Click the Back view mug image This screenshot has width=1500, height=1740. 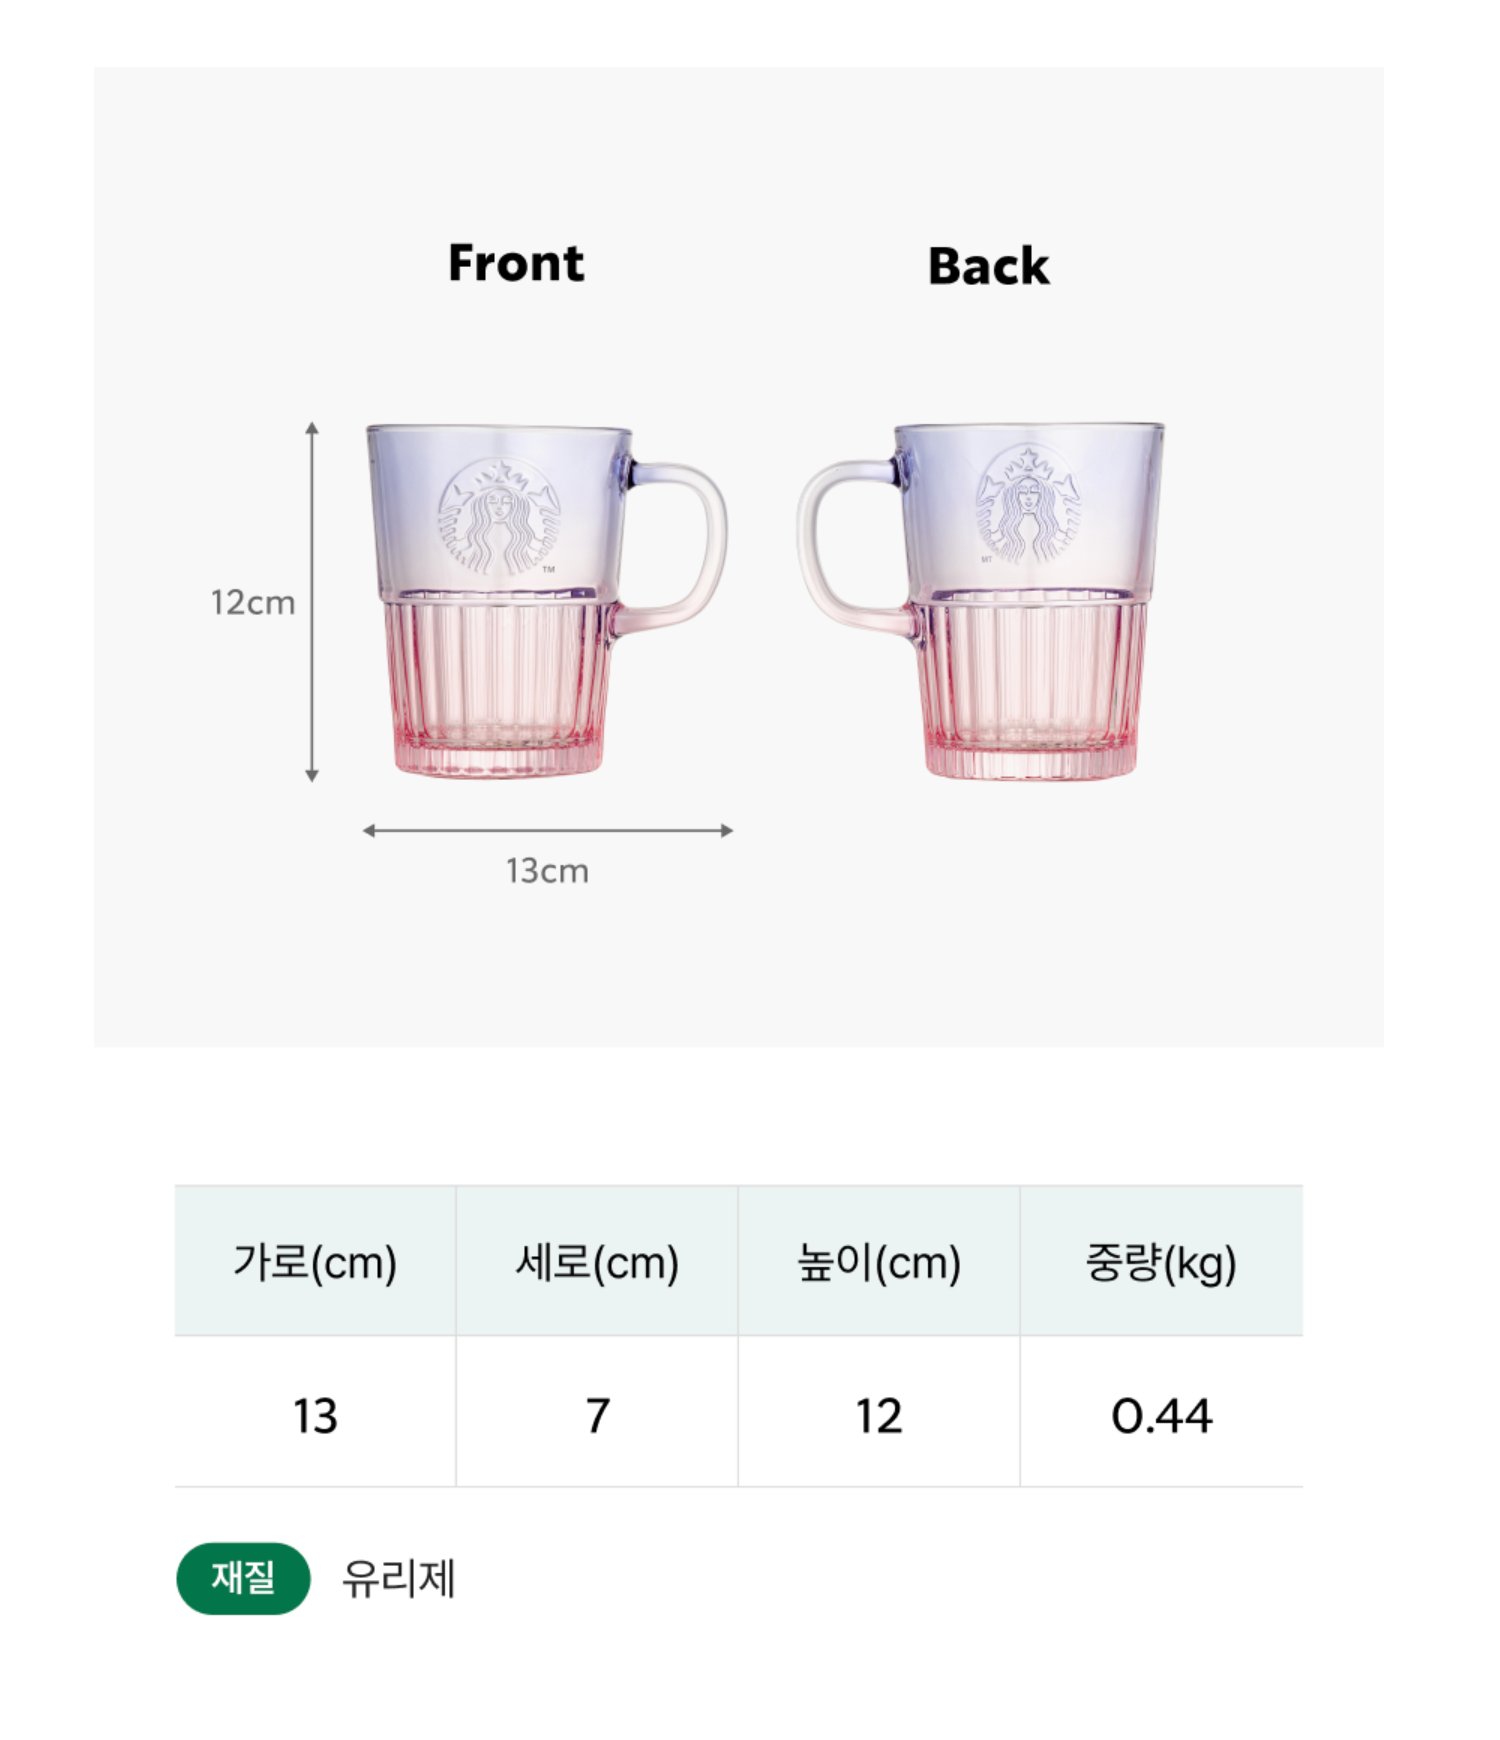click(981, 601)
